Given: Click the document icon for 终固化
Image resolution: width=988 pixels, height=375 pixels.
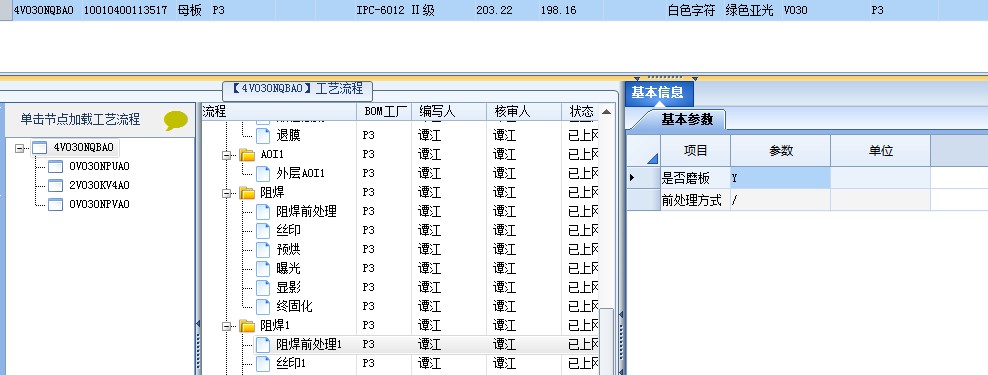Looking at the screenshot, I should click(263, 306).
